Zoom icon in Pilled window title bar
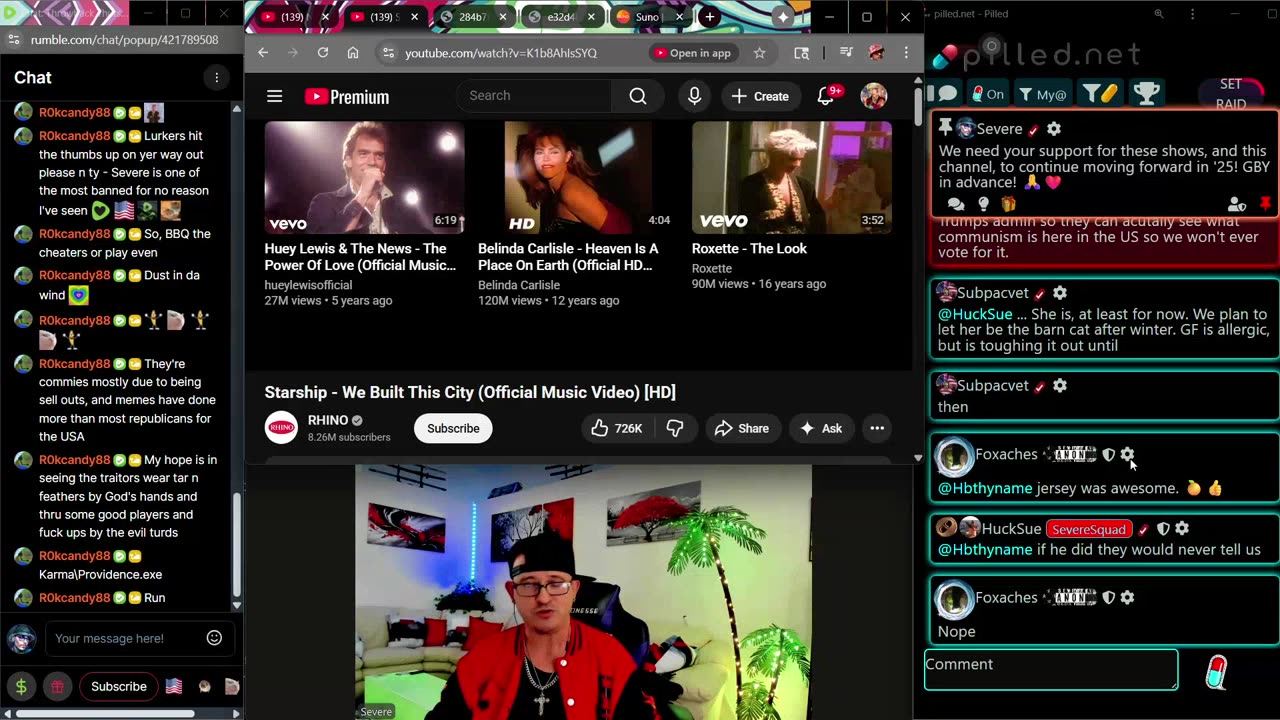The image size is (1280, 720). pyautogui.click(x=1158, y=14)
